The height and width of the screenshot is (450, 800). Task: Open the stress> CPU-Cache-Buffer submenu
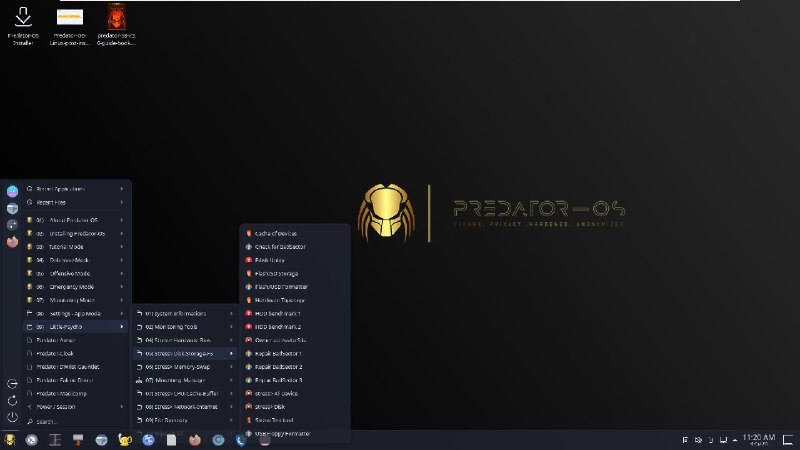(185, 393)
